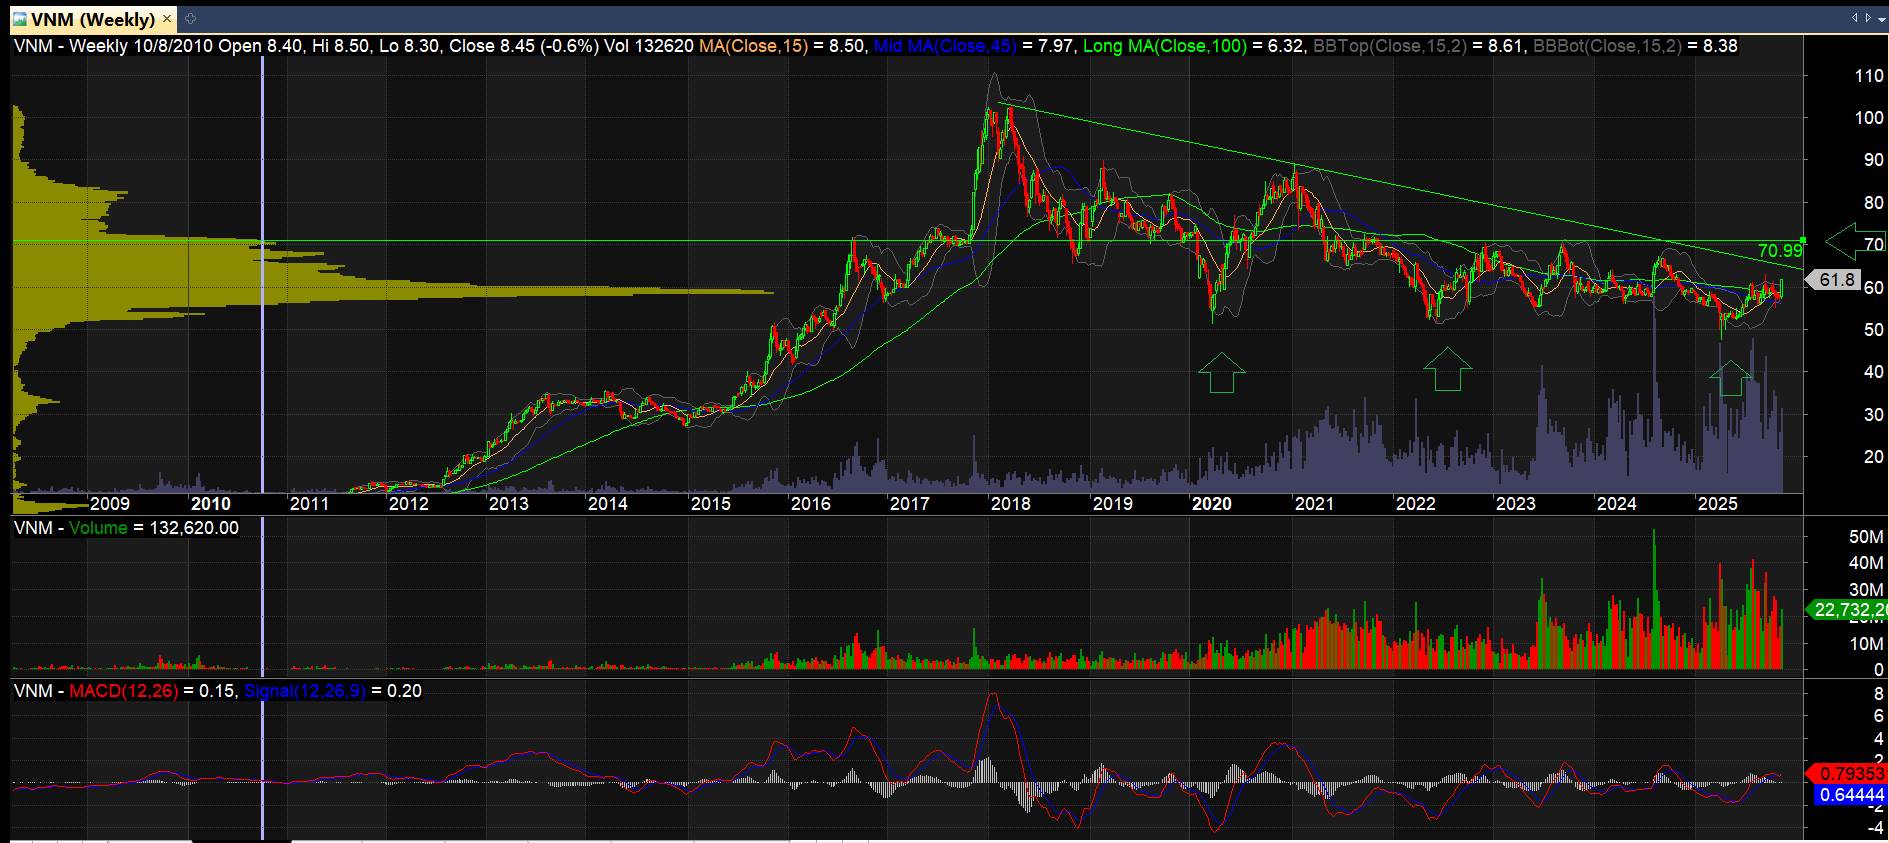Image resolution: width=1889 pixels, height=843 pixels.
Task: Click the 2018 label on time axis
Action: pyautogui.click(x=1010, y=504)
